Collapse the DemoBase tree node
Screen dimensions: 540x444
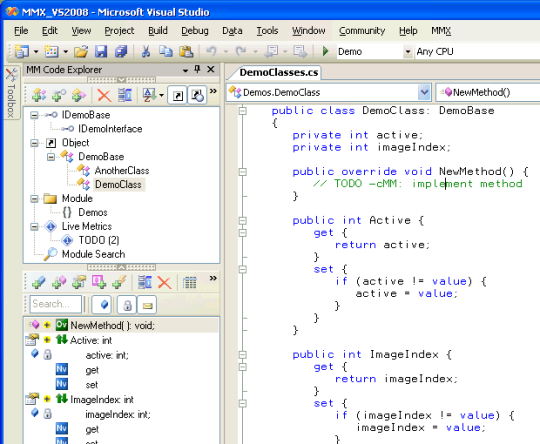pyautogui.click(x=51, y=157)
